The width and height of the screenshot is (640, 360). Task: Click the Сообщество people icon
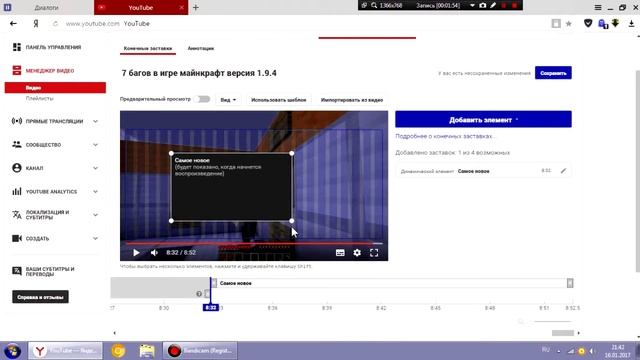point(17,144)
